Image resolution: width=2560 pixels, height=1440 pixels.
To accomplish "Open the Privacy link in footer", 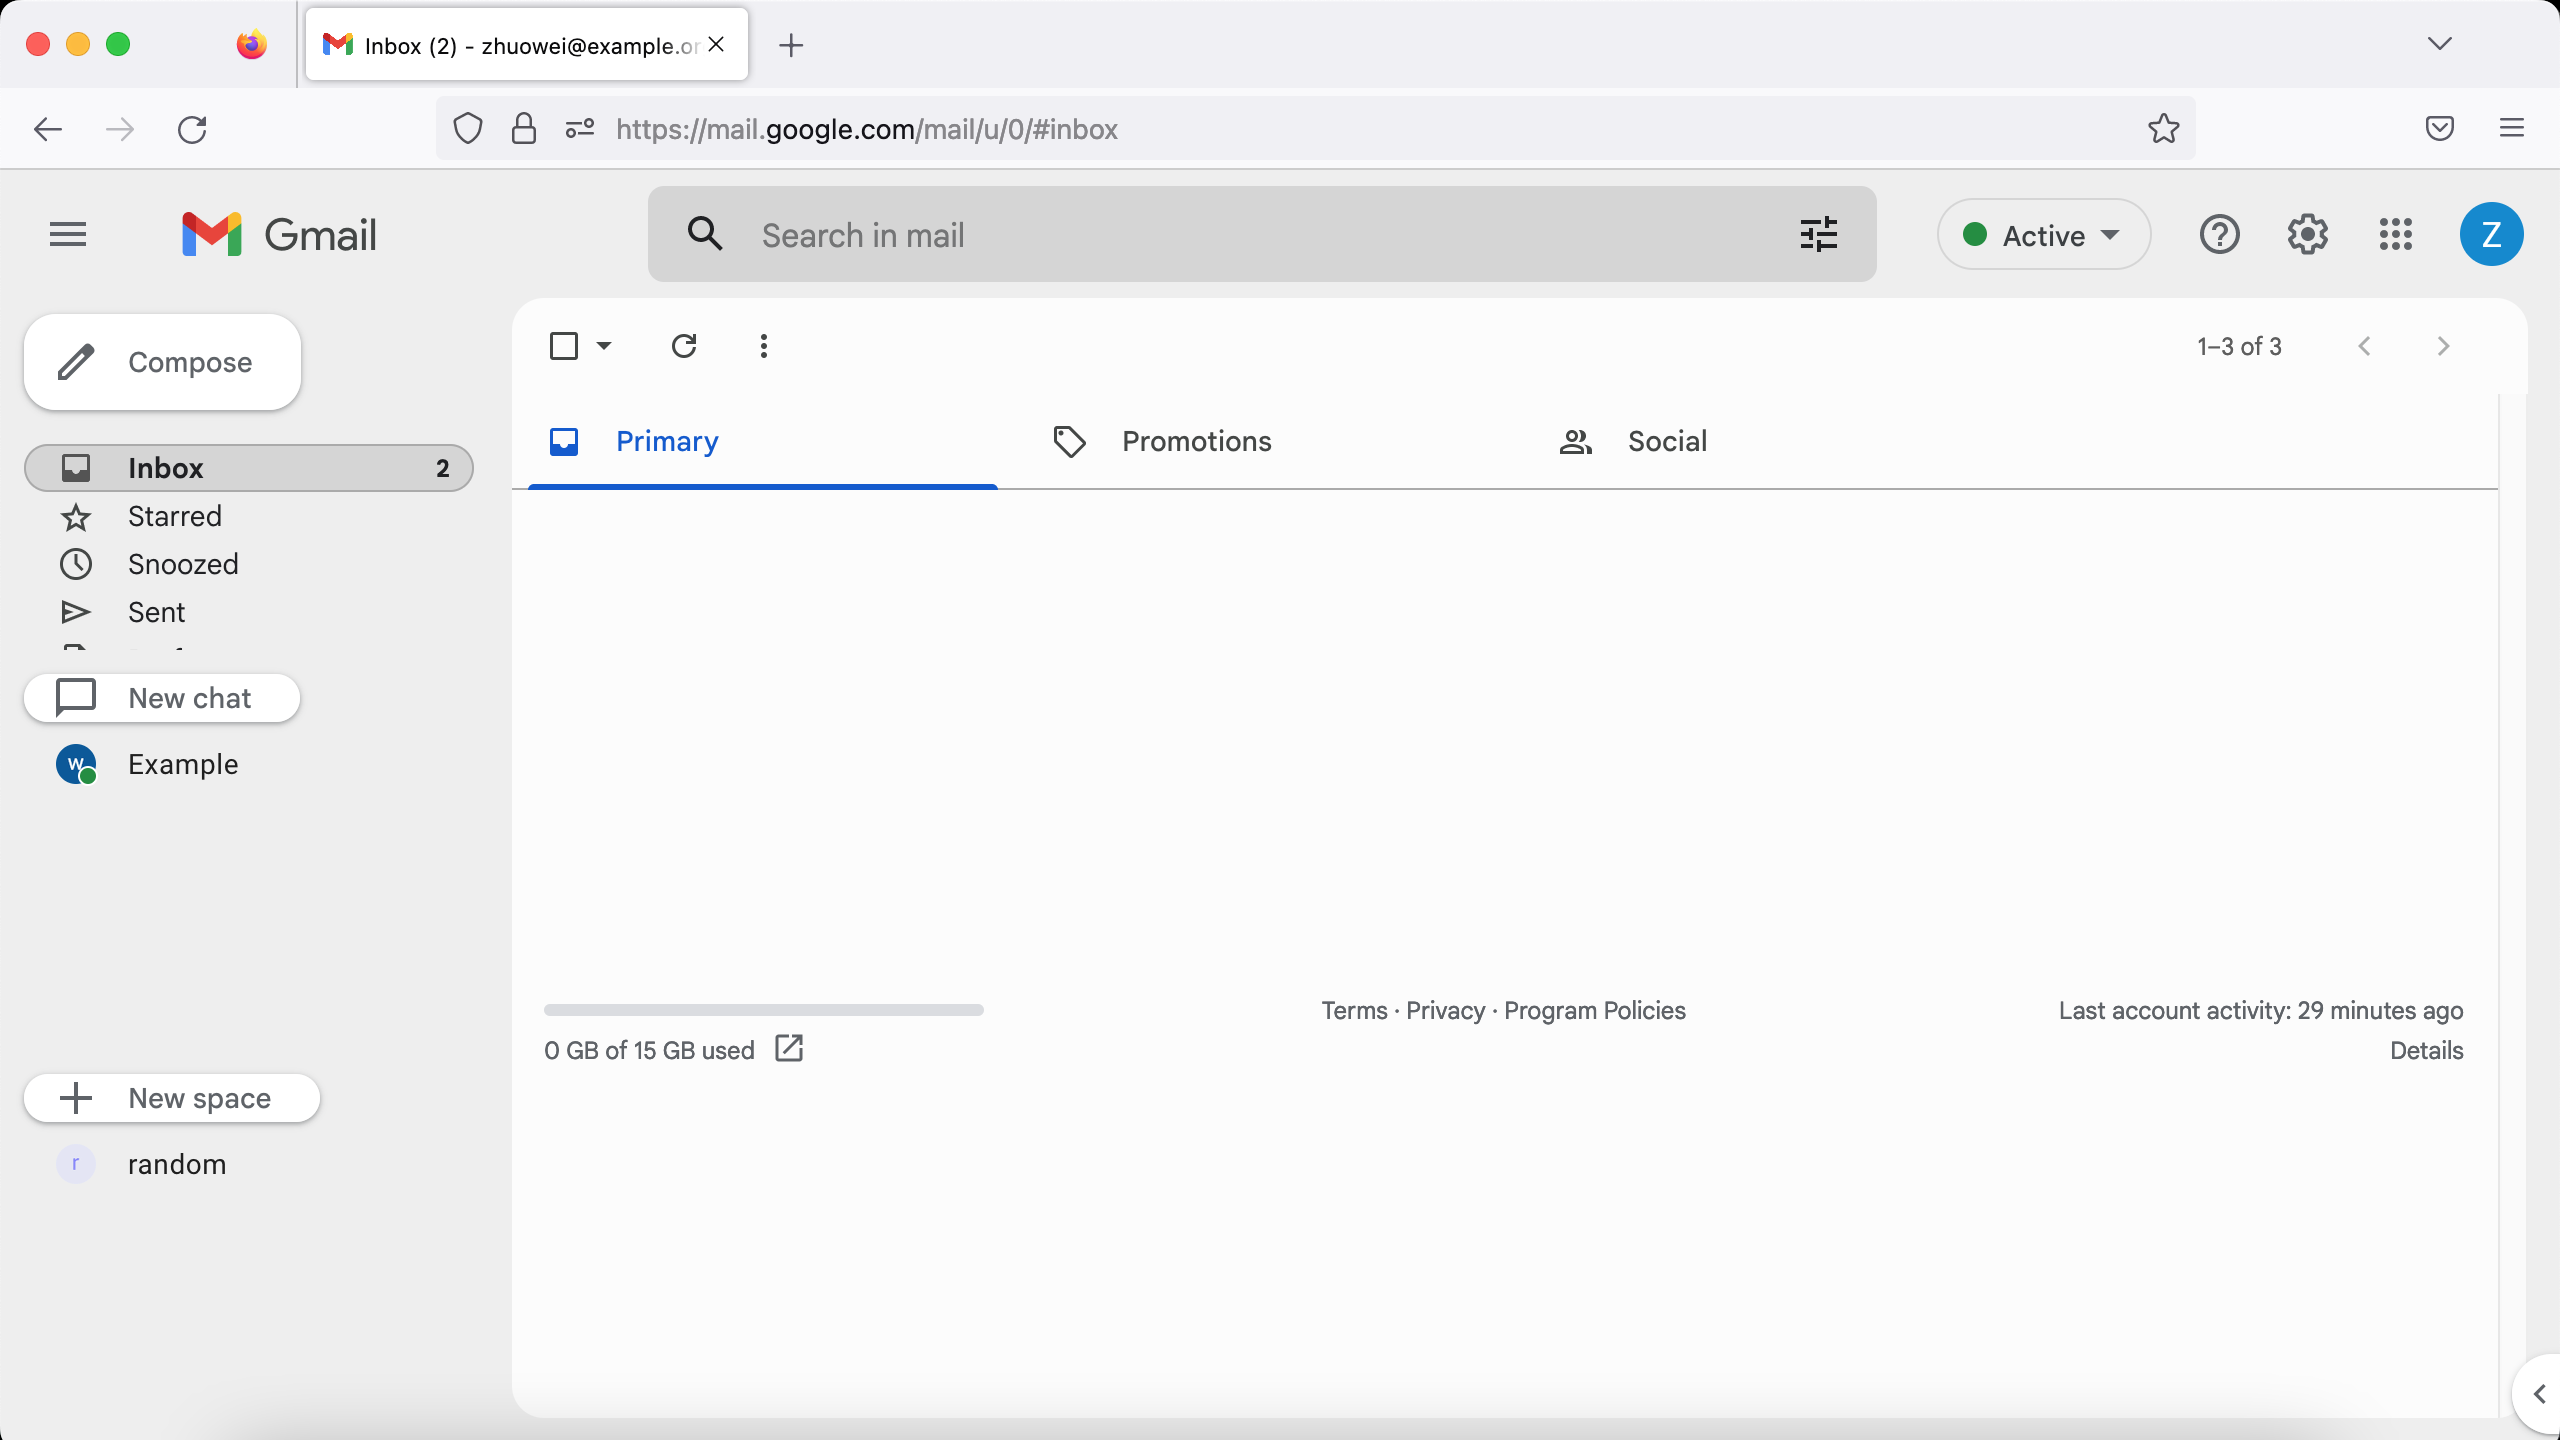I will pos(1443,1010).
